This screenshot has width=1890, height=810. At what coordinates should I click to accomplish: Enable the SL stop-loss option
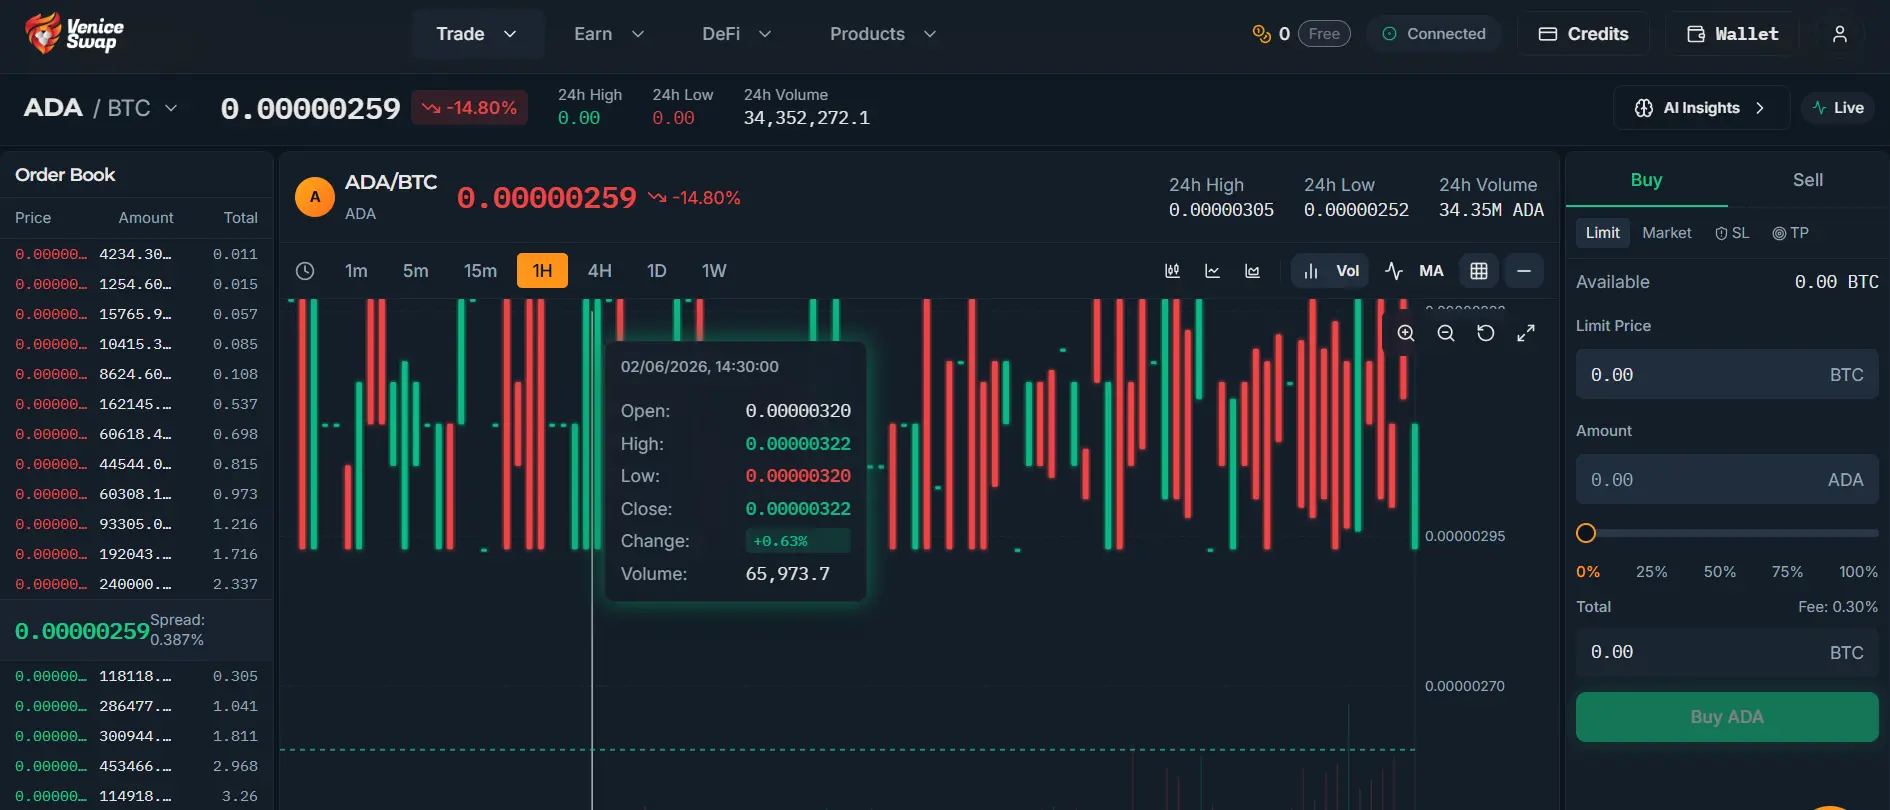click(x=1732, y=233)
